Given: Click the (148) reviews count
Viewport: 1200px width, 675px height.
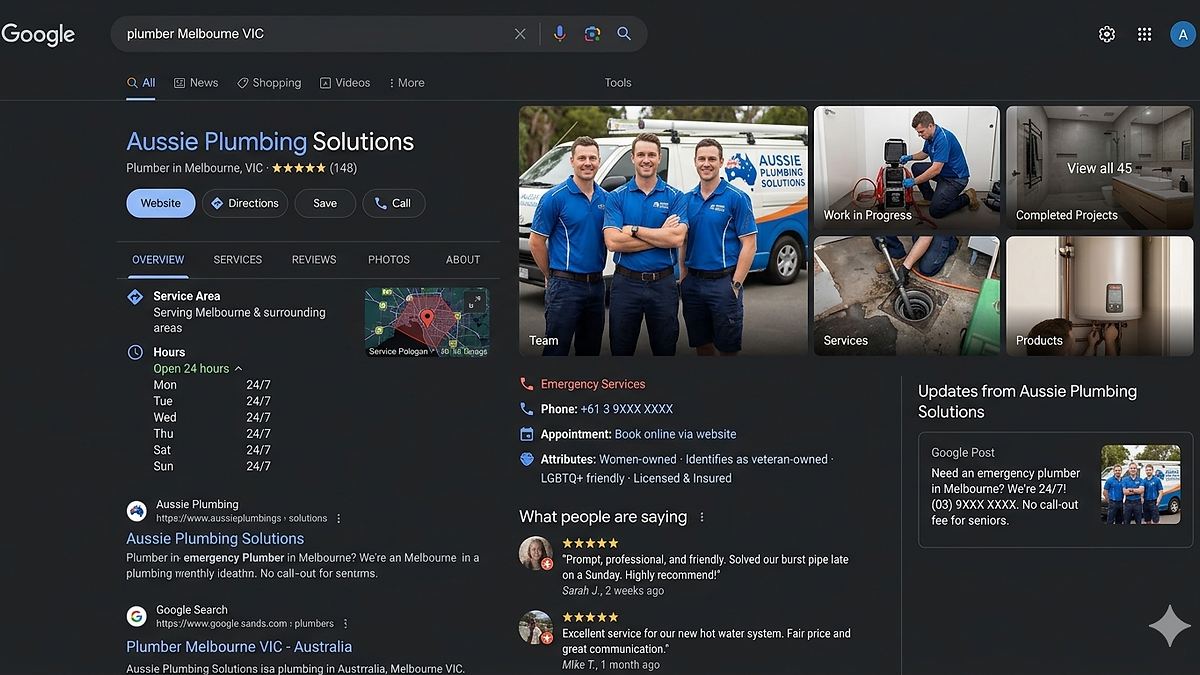Looking at the screenshot, I should (x=343, y=168).
